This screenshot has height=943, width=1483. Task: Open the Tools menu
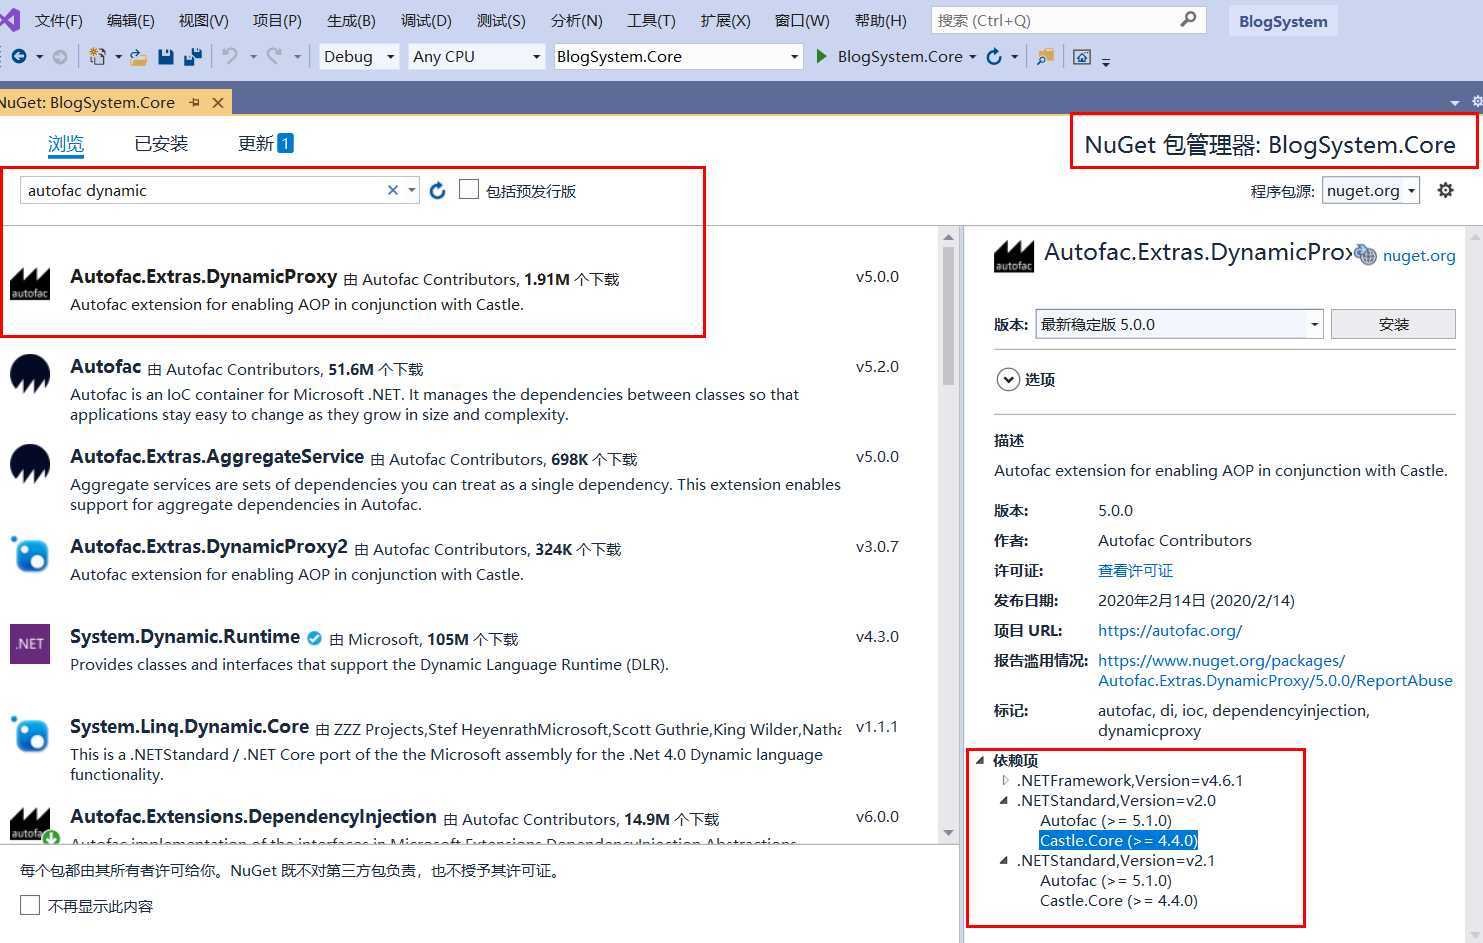(651, 20)
